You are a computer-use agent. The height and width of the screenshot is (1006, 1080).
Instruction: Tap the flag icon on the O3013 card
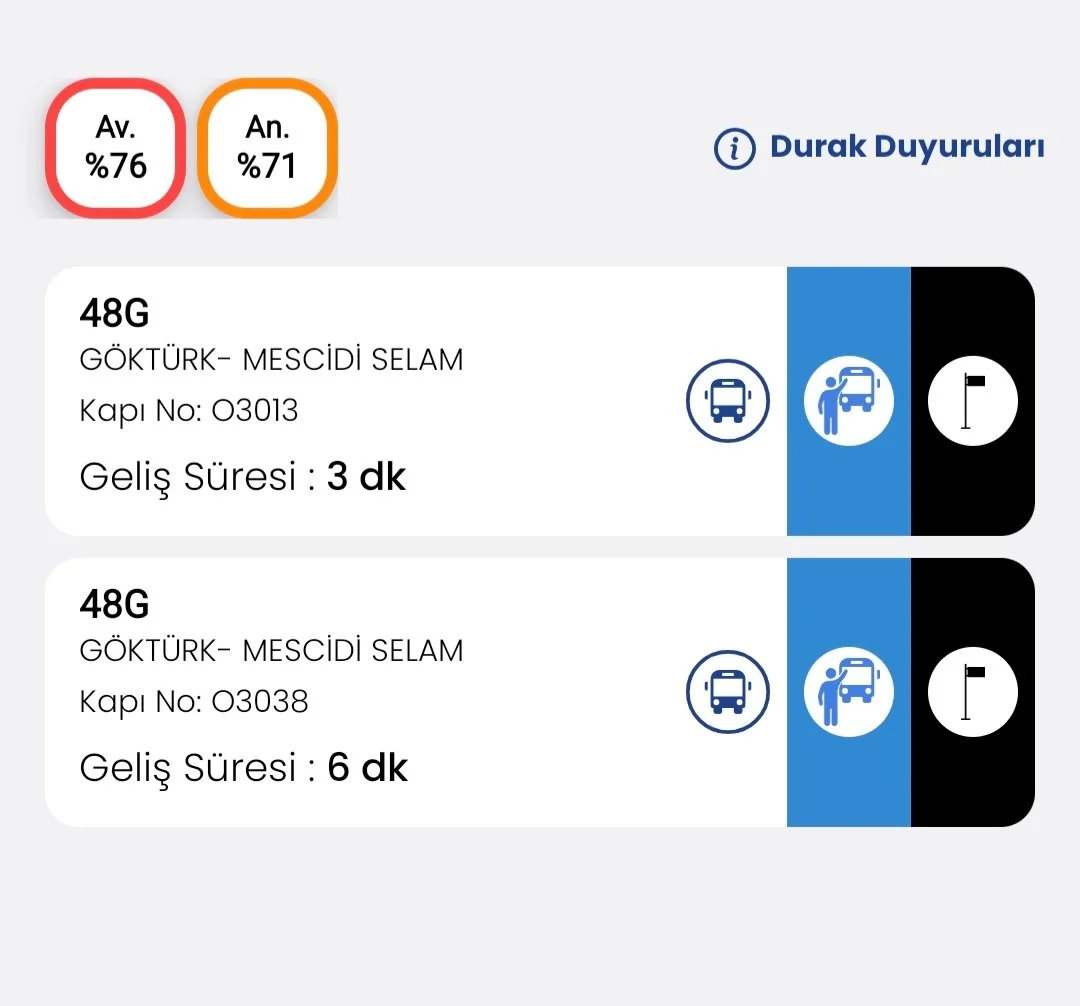pos(972,401)
